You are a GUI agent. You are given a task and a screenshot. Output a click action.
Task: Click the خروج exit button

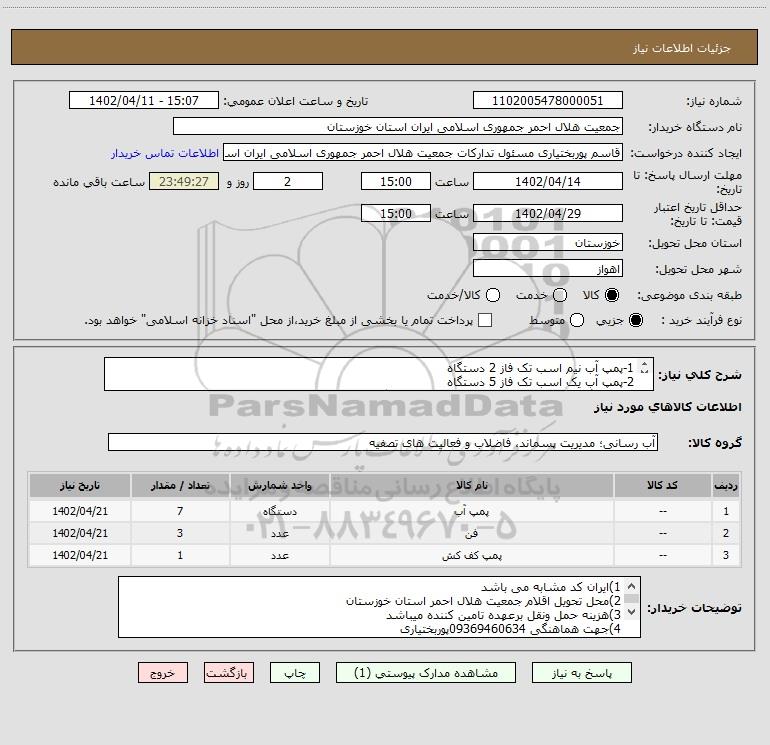[x=163, y=673]
